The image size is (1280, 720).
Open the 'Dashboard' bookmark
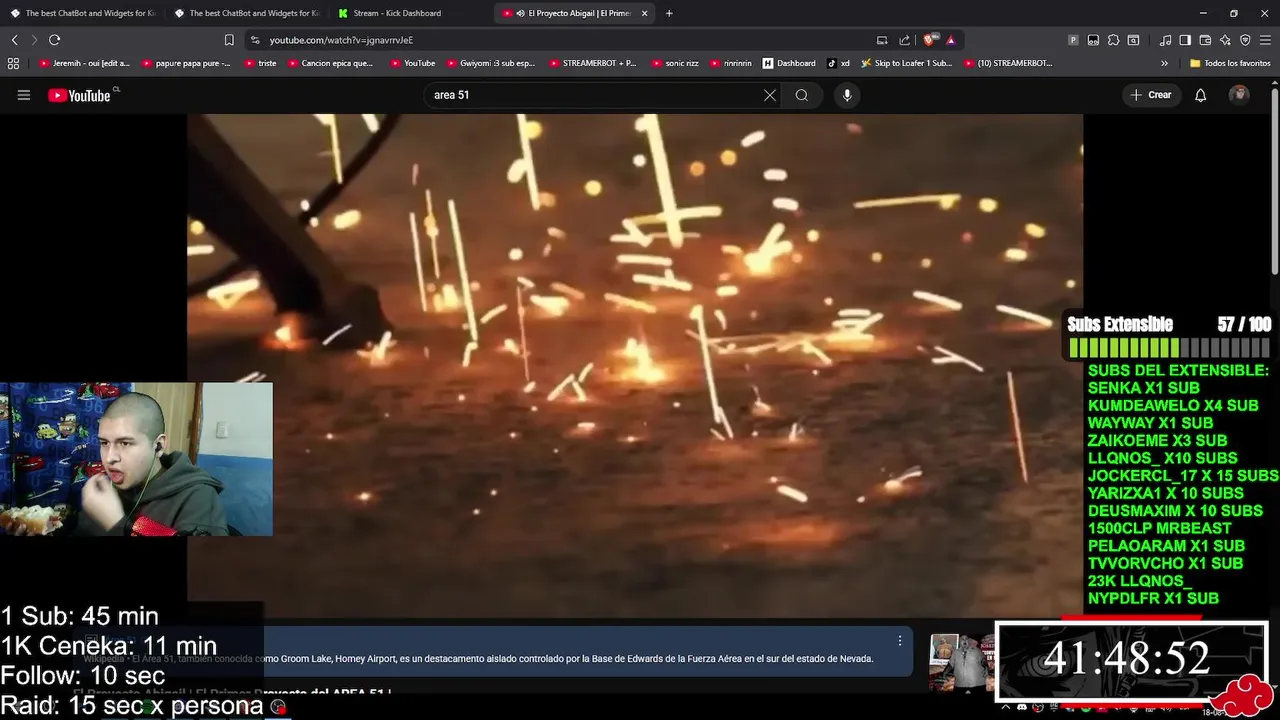tap(789, 63)
